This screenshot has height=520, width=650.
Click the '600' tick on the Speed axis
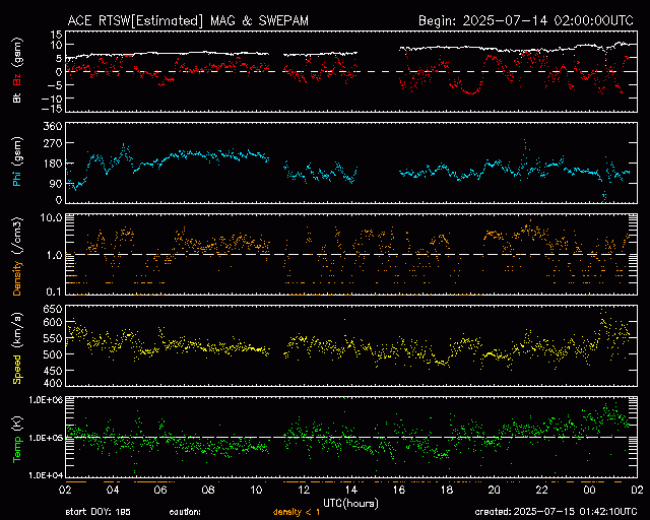pyautogui.click(x=53, y=322)
